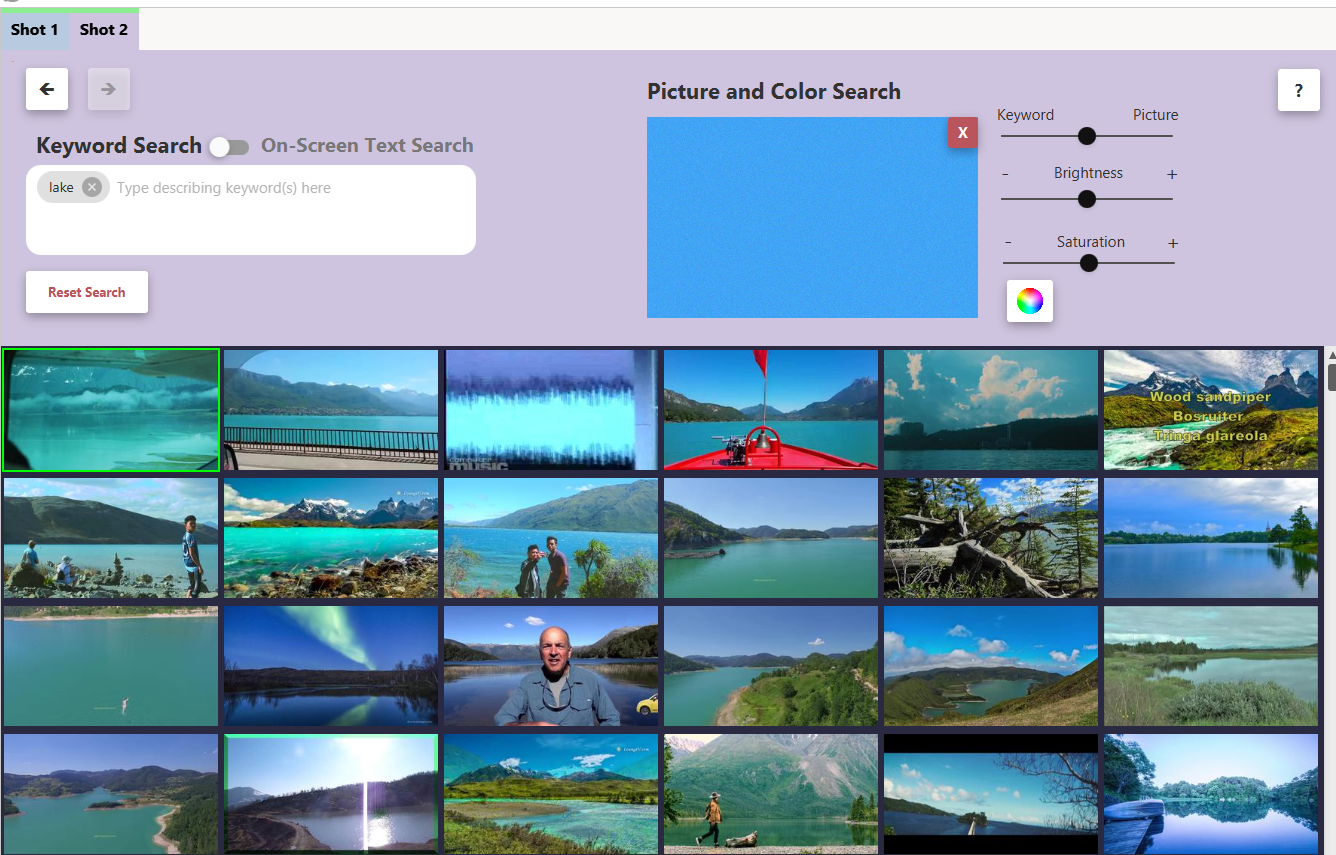This screenshot has width=1336, height=855.
Task: Select thumbnail with the bald man in grey shirt
Action: (x=551, y=666)
